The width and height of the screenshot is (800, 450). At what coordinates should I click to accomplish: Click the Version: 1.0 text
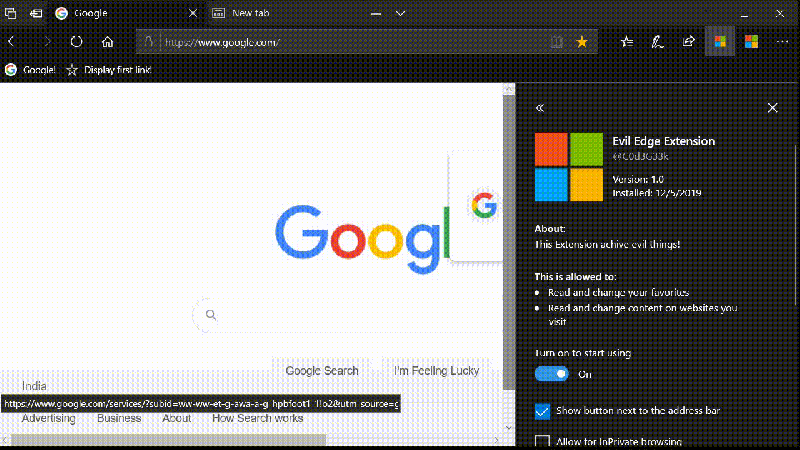click(x=638, y=180)
